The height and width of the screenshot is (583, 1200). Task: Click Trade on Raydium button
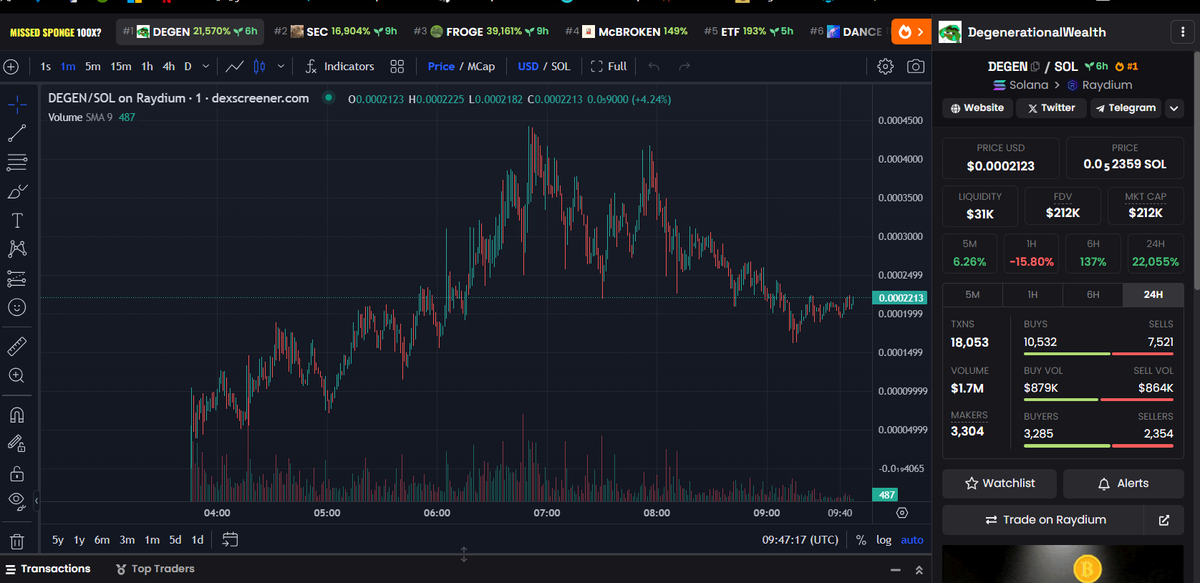point(1042,520)
